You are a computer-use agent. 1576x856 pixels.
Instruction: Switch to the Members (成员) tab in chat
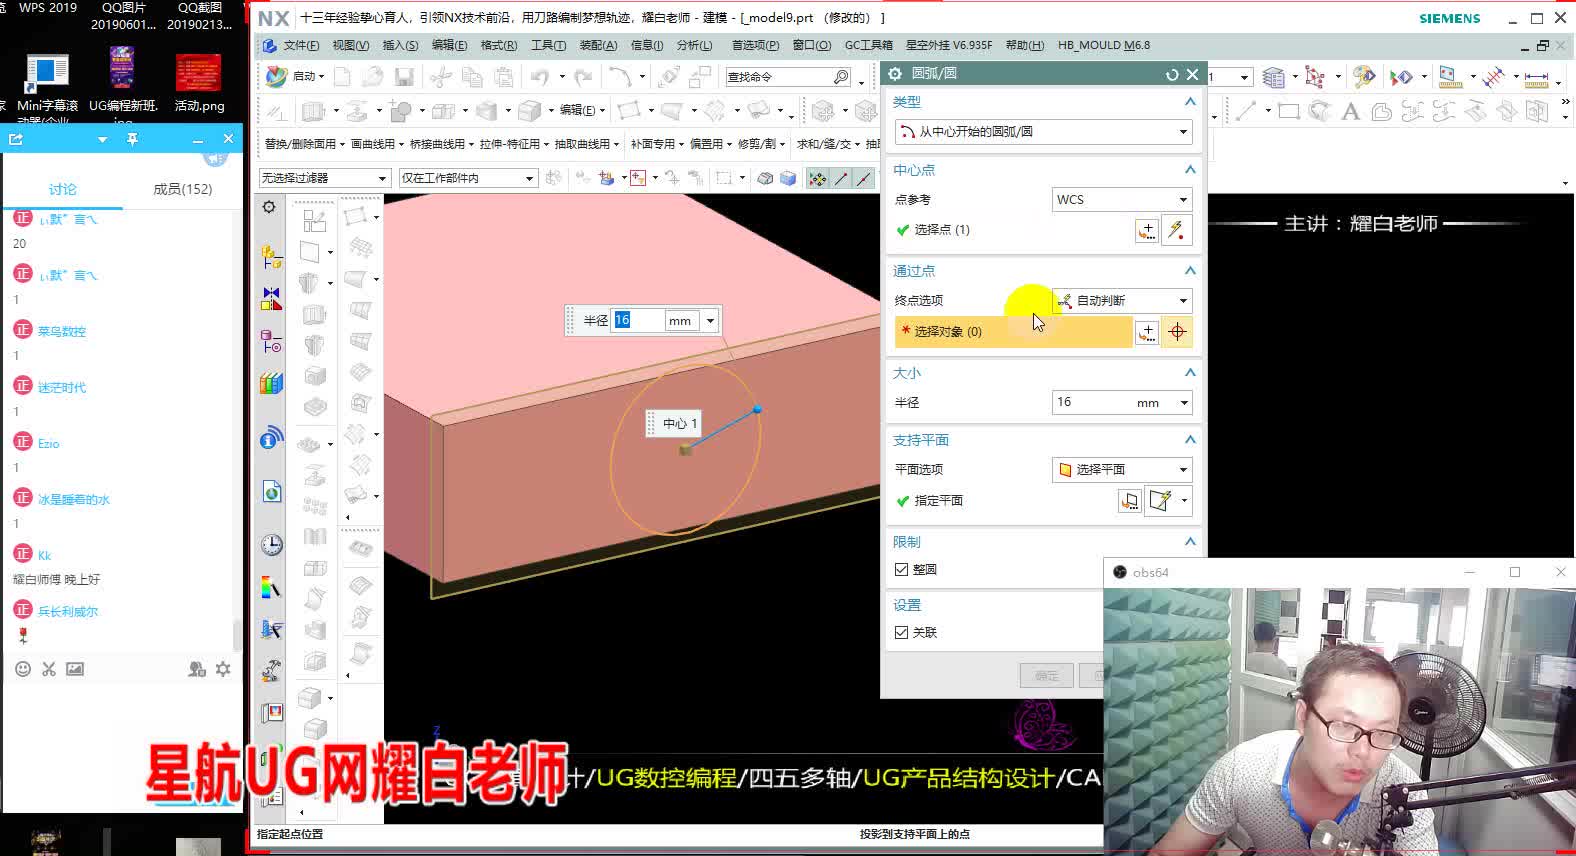[182, 189]
